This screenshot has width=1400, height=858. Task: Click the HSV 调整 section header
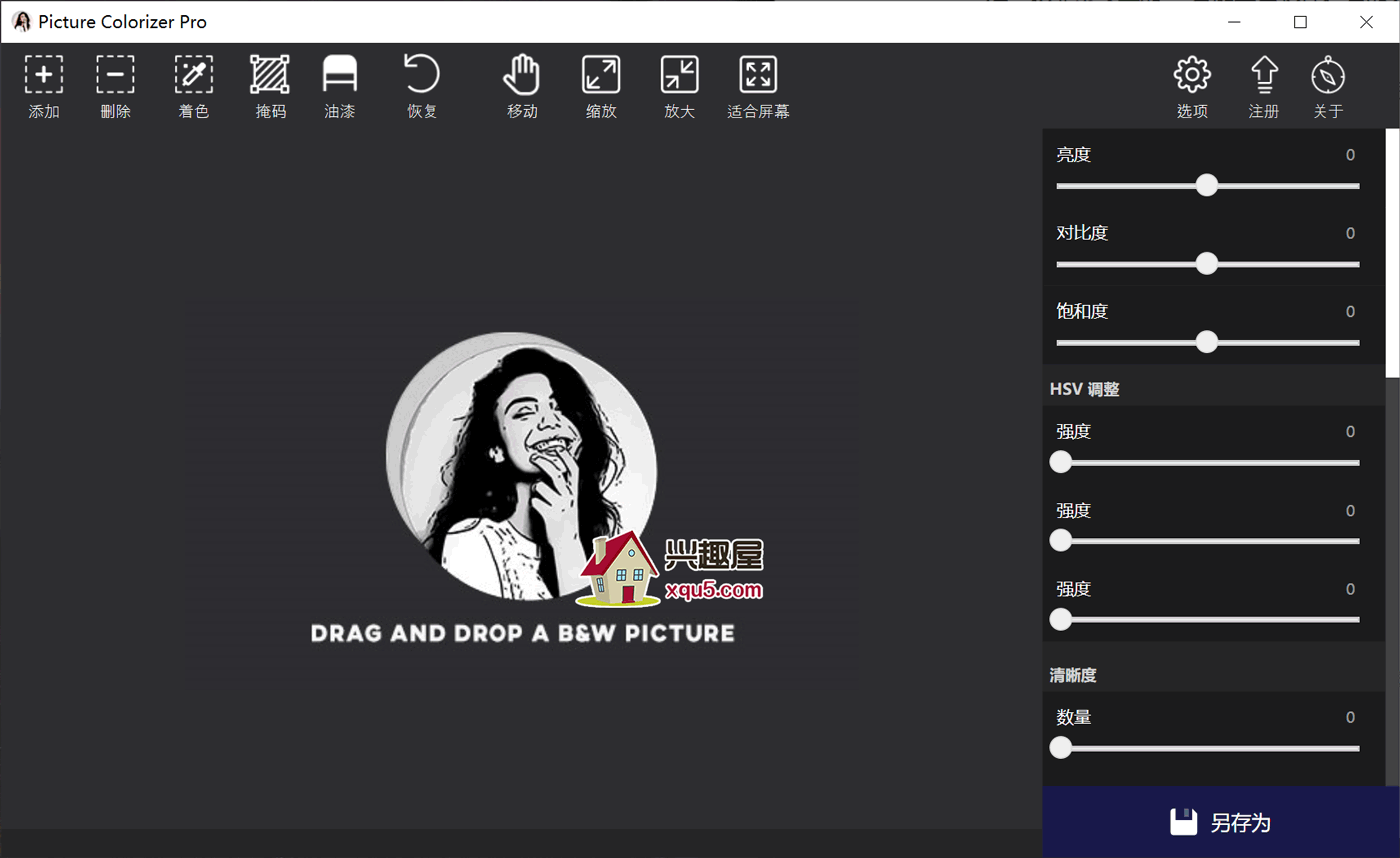pos(1084,389)
